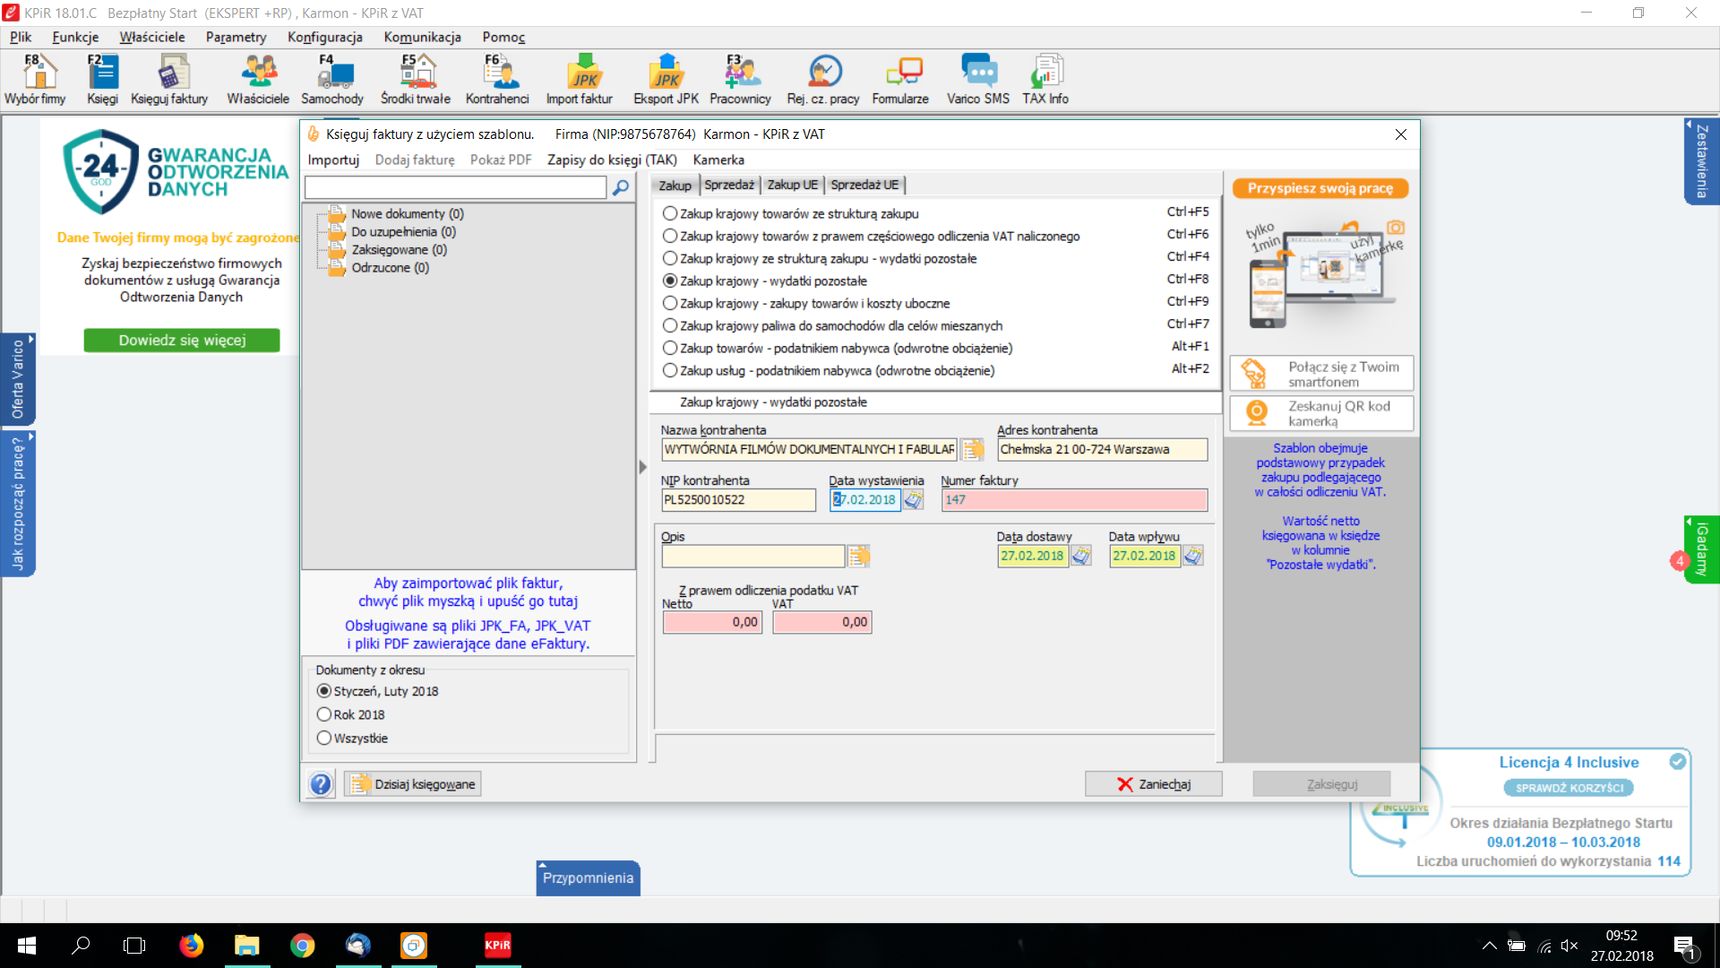The image size is (1720, 968).
Task: Select Zakup krajowy - wydatki pozostałe option
Action: point(765,281)
